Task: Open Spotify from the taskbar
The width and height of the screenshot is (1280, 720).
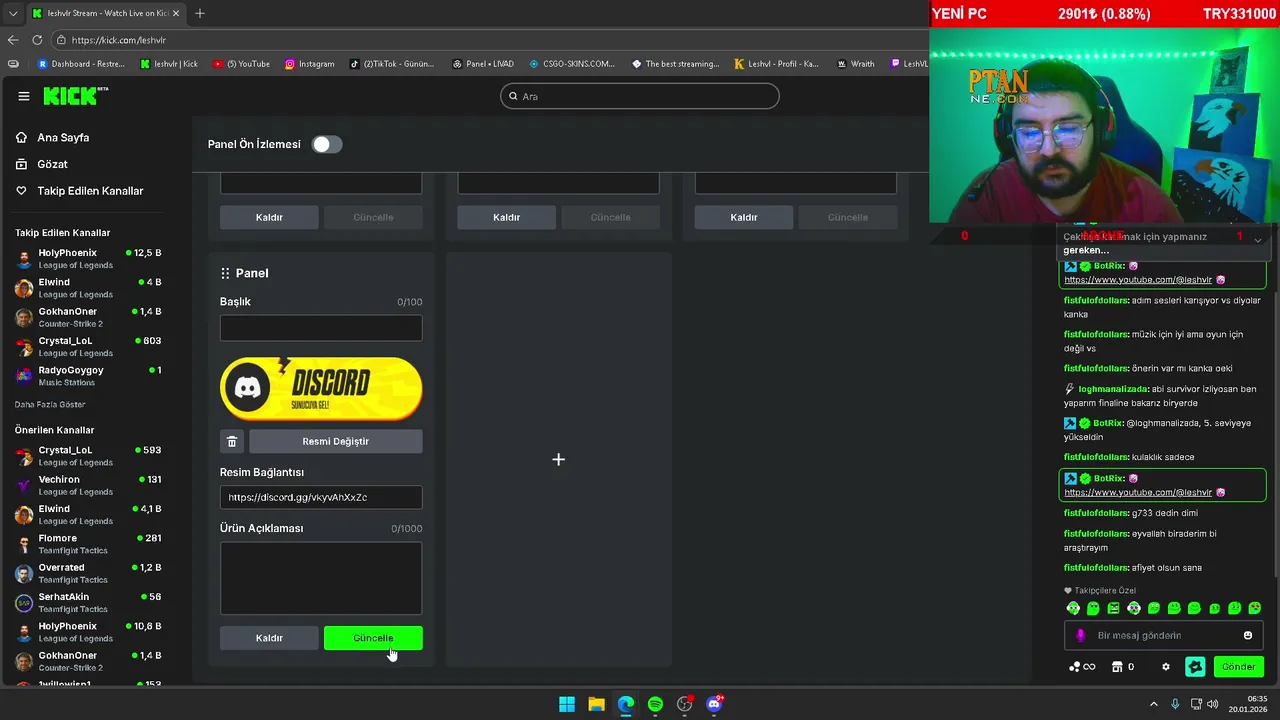Action: [655, 704]
